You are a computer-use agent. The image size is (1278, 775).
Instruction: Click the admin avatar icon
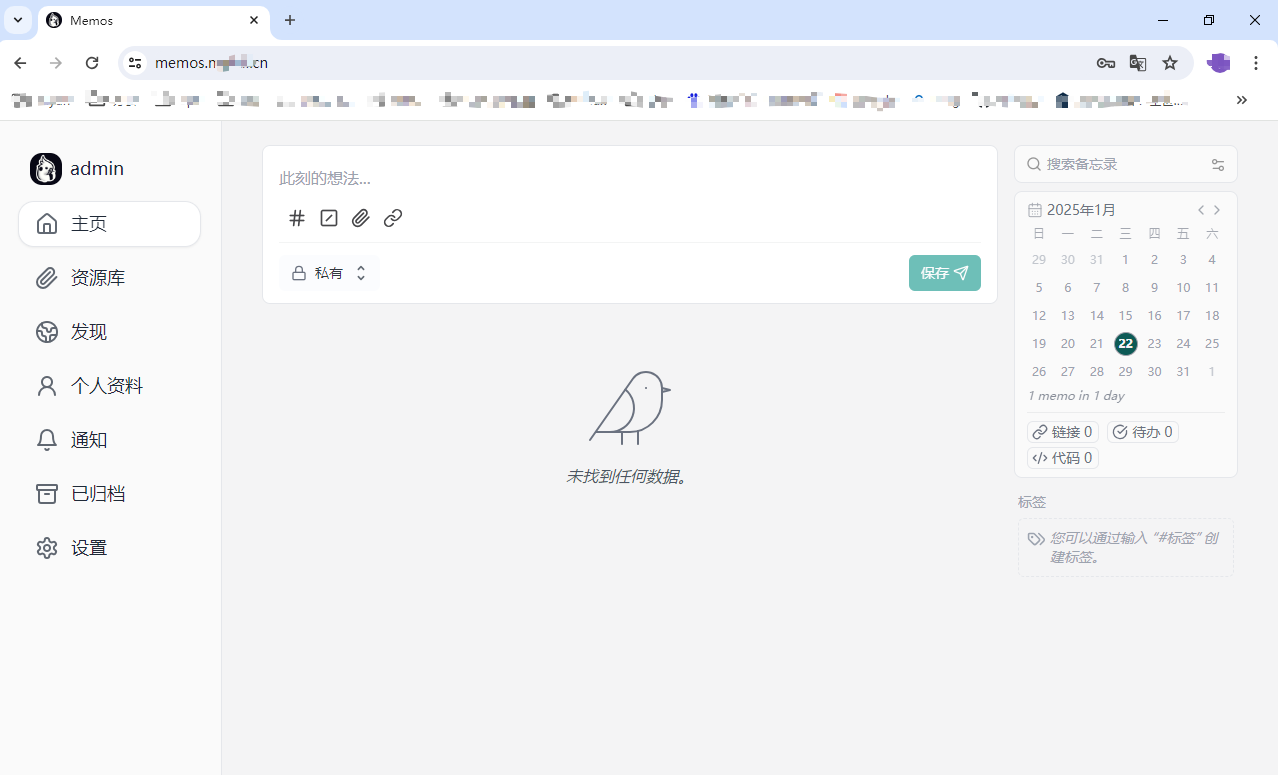(46, 169)
